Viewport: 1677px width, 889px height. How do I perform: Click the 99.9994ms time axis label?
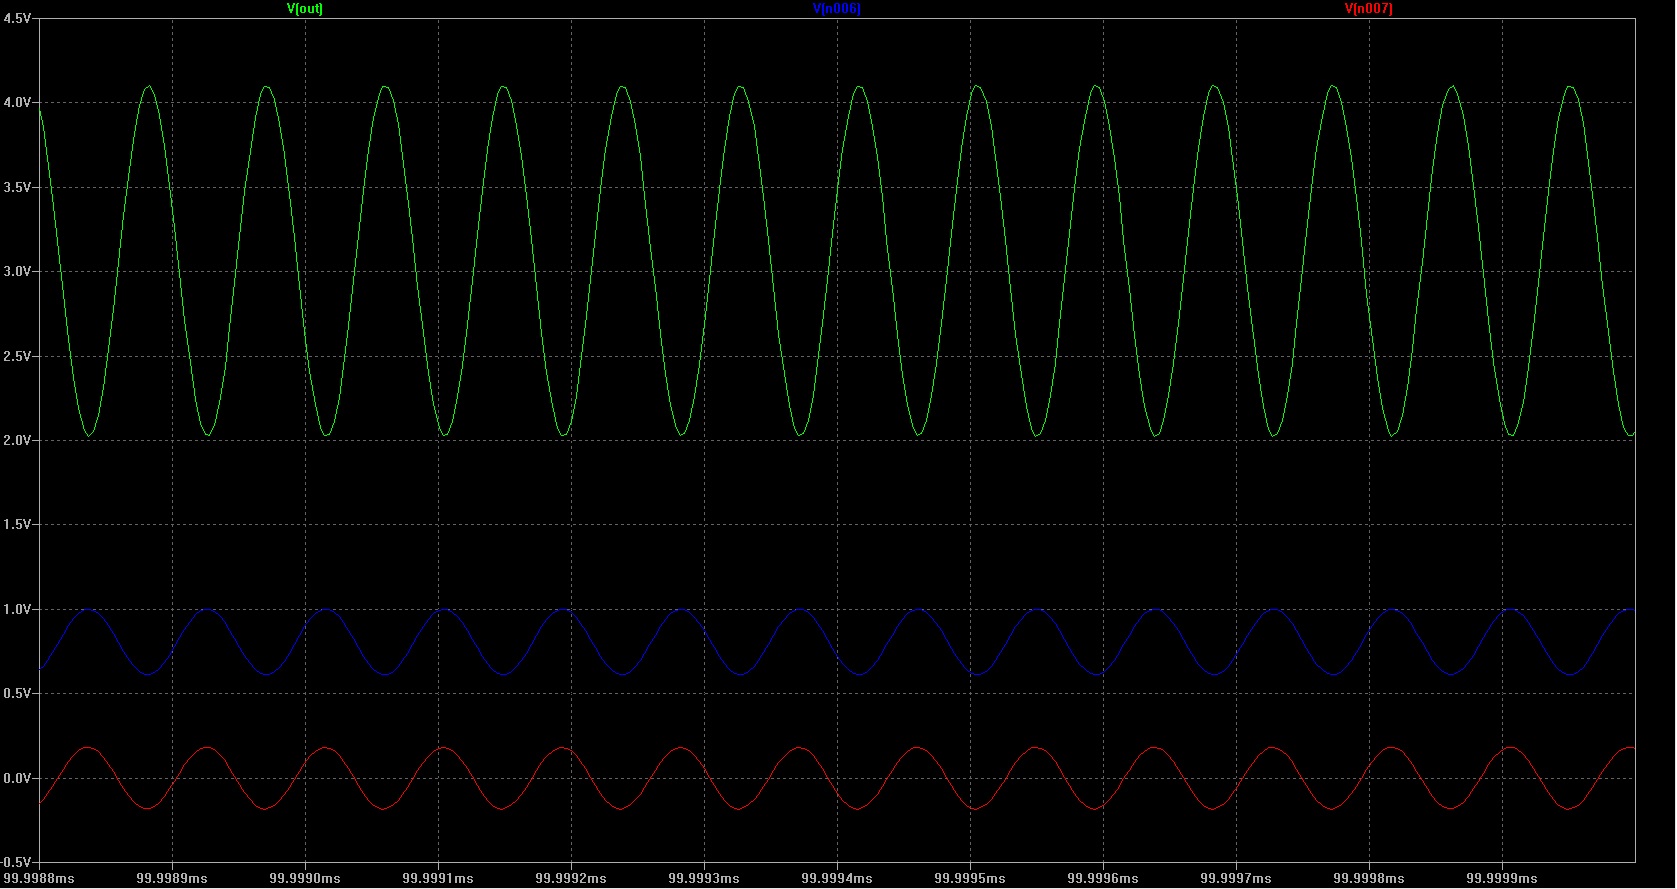click(837, 878)
